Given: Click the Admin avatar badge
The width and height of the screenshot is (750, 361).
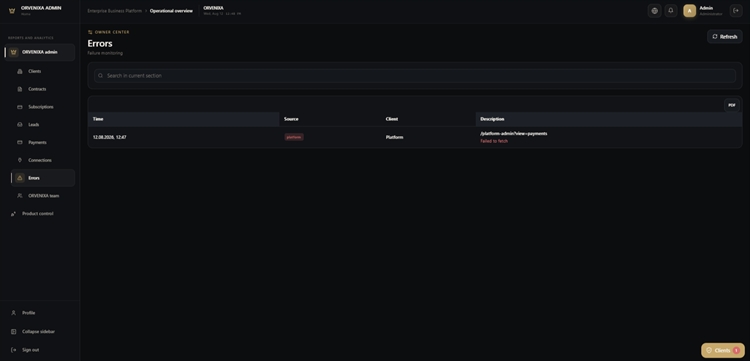Looking at the screenshot, I should pyautogui.click(x=689, y=11).
